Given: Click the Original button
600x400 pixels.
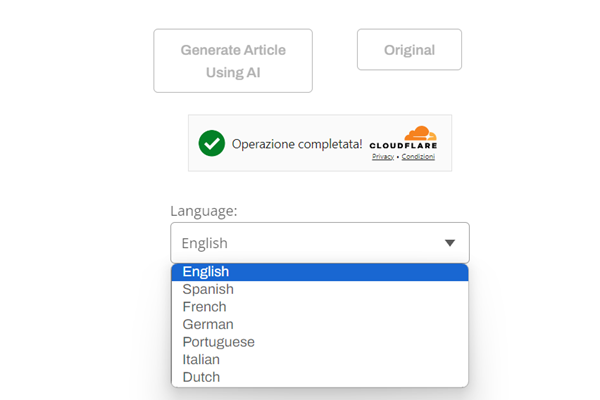Looking at the screenshot, I should [409, 50].
